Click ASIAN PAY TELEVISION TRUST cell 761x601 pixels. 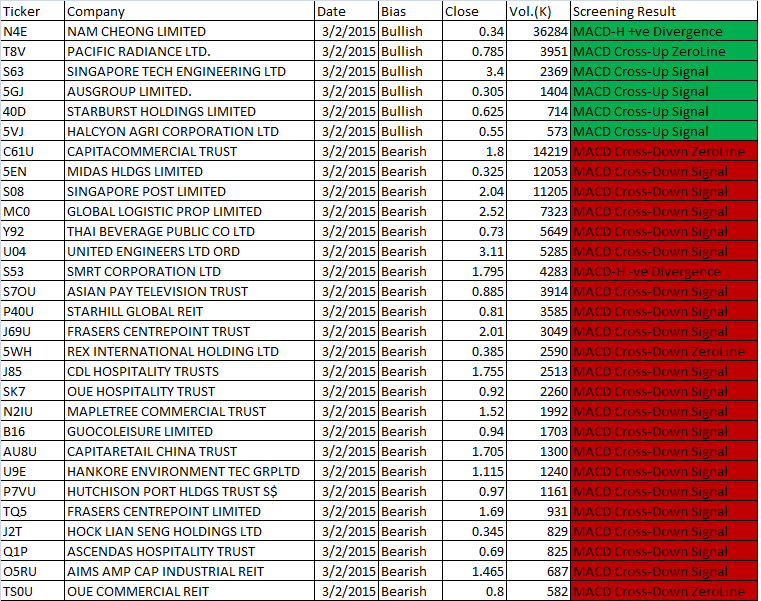coord(189,291)
